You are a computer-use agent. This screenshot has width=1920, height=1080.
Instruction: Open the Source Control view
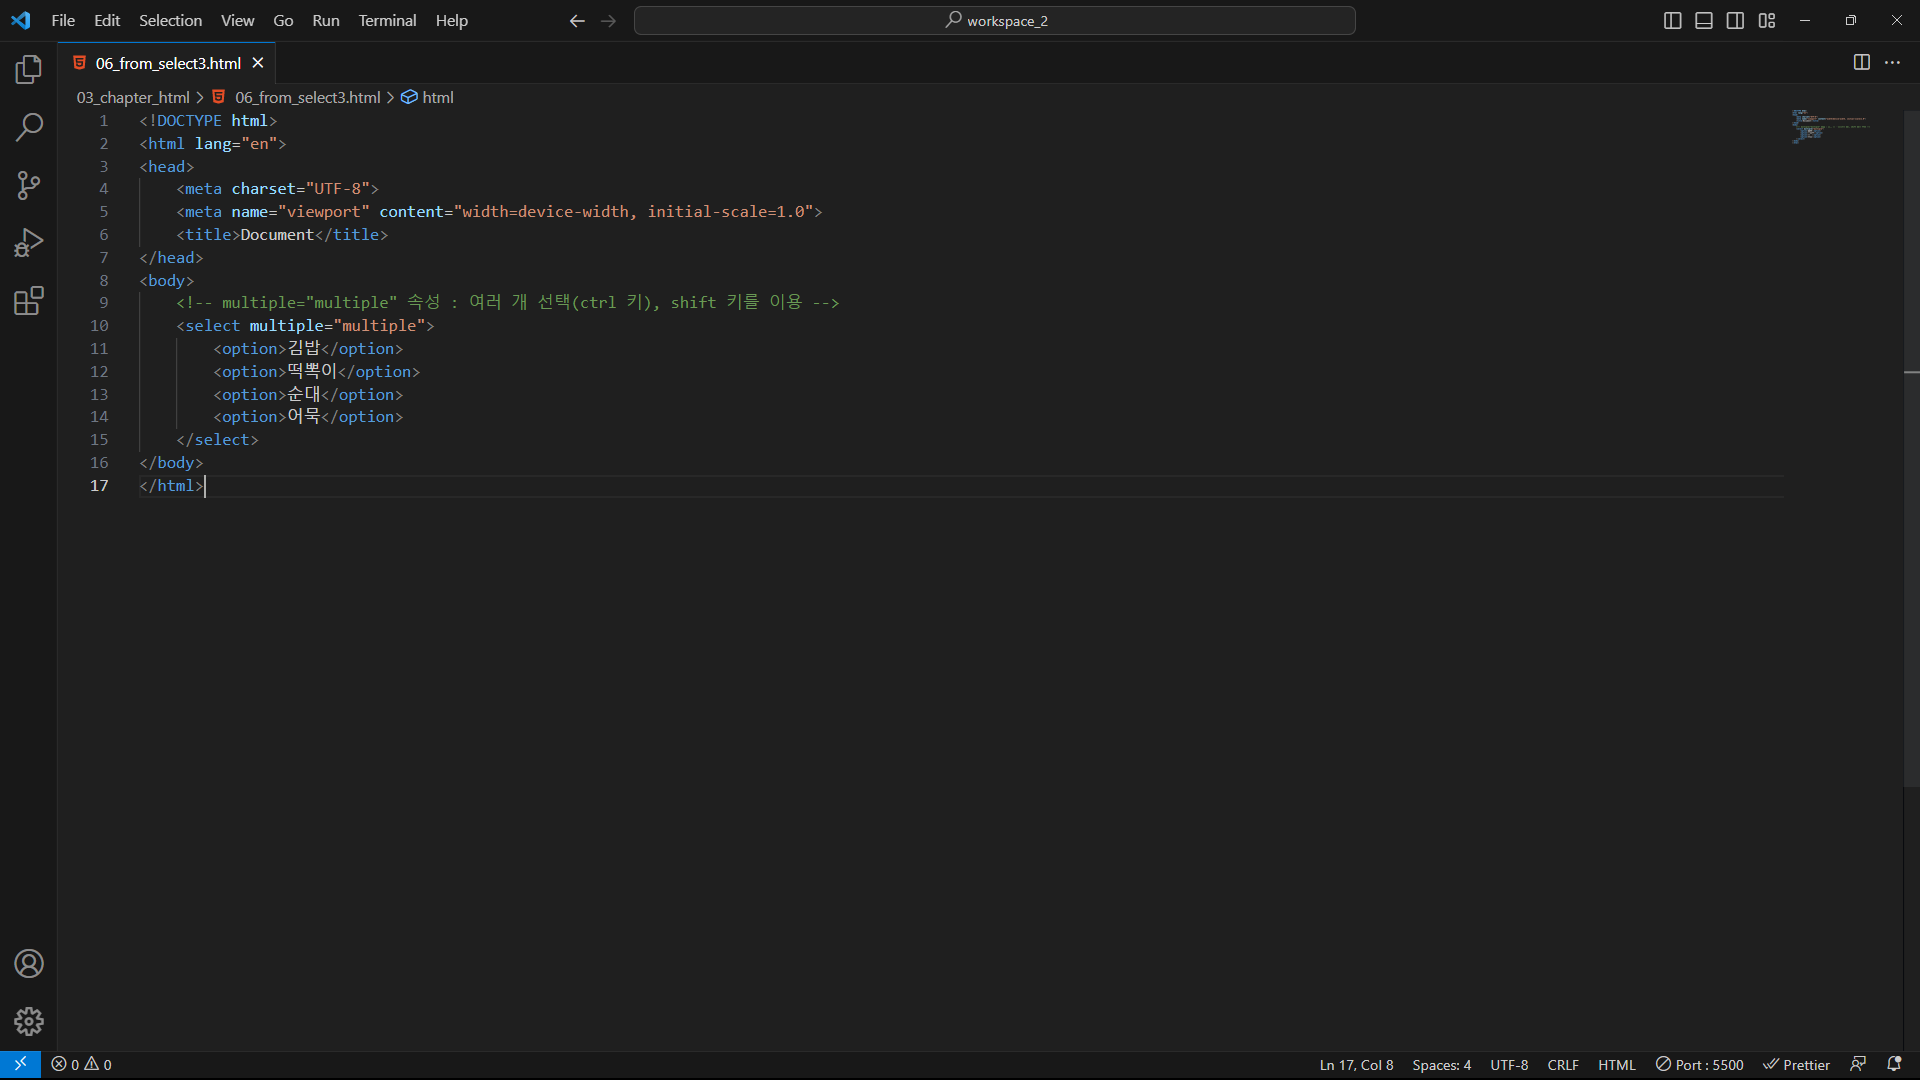pyautogui.click(x=29, y=185)
